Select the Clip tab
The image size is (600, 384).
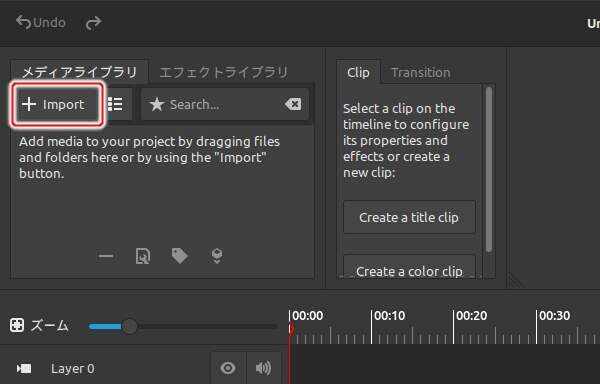pyautogui.click(x=358, y=72)
